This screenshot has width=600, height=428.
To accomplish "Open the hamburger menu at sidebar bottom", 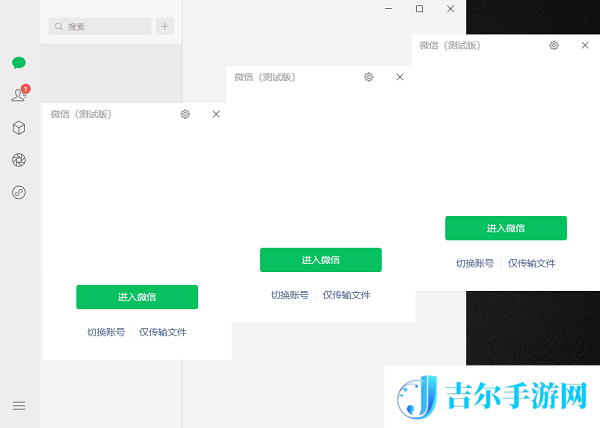I will tap(19, 406).
